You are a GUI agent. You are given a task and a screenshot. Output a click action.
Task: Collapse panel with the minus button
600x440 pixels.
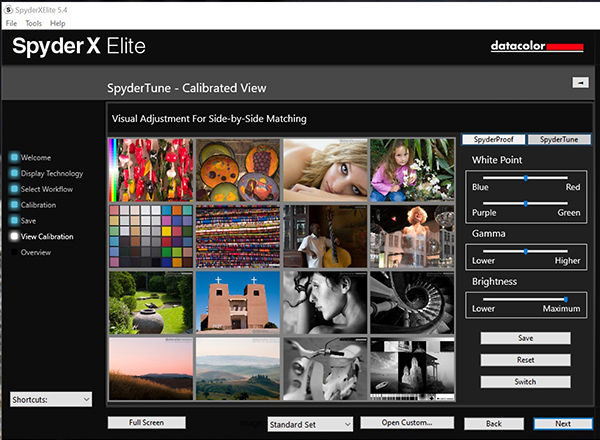pyautogui.click(x=579, y=83)
